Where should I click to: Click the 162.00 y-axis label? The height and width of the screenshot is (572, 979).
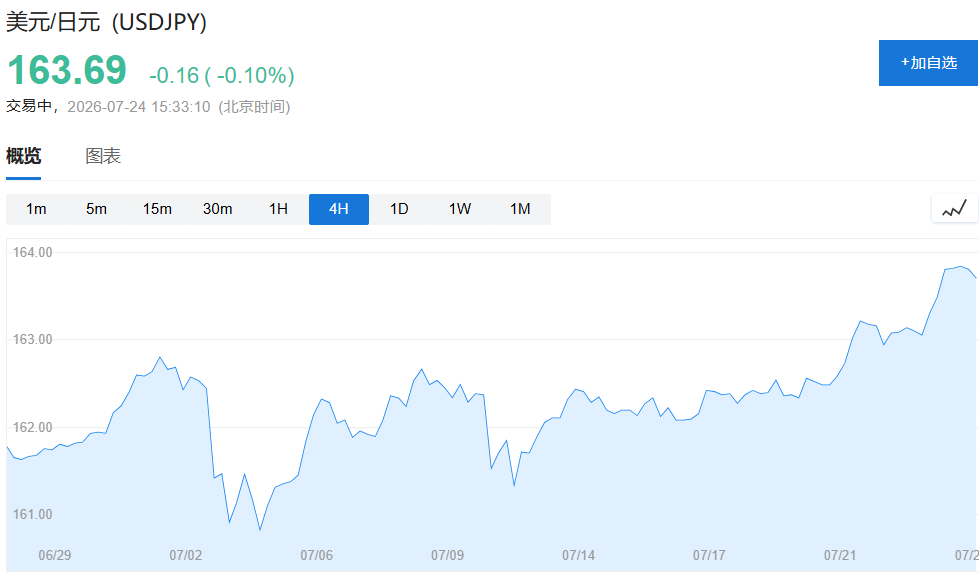point(32,427)
